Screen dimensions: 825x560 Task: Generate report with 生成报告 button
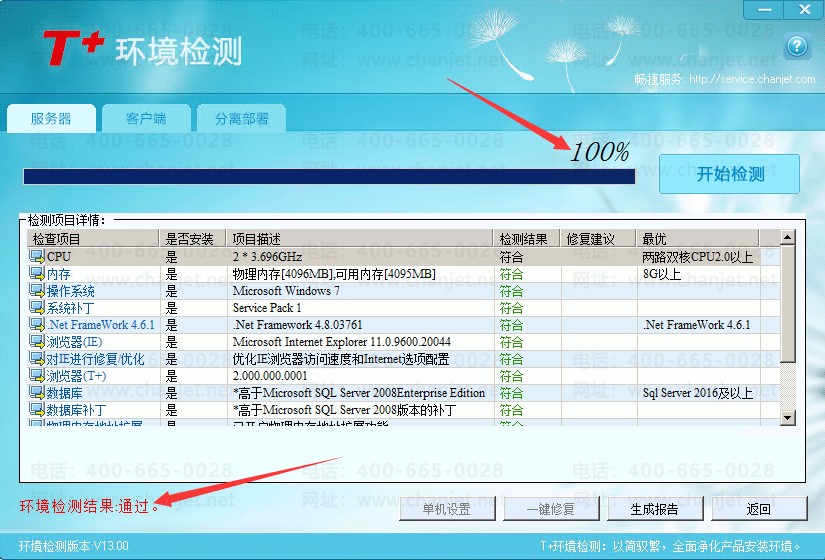point(655,509)
